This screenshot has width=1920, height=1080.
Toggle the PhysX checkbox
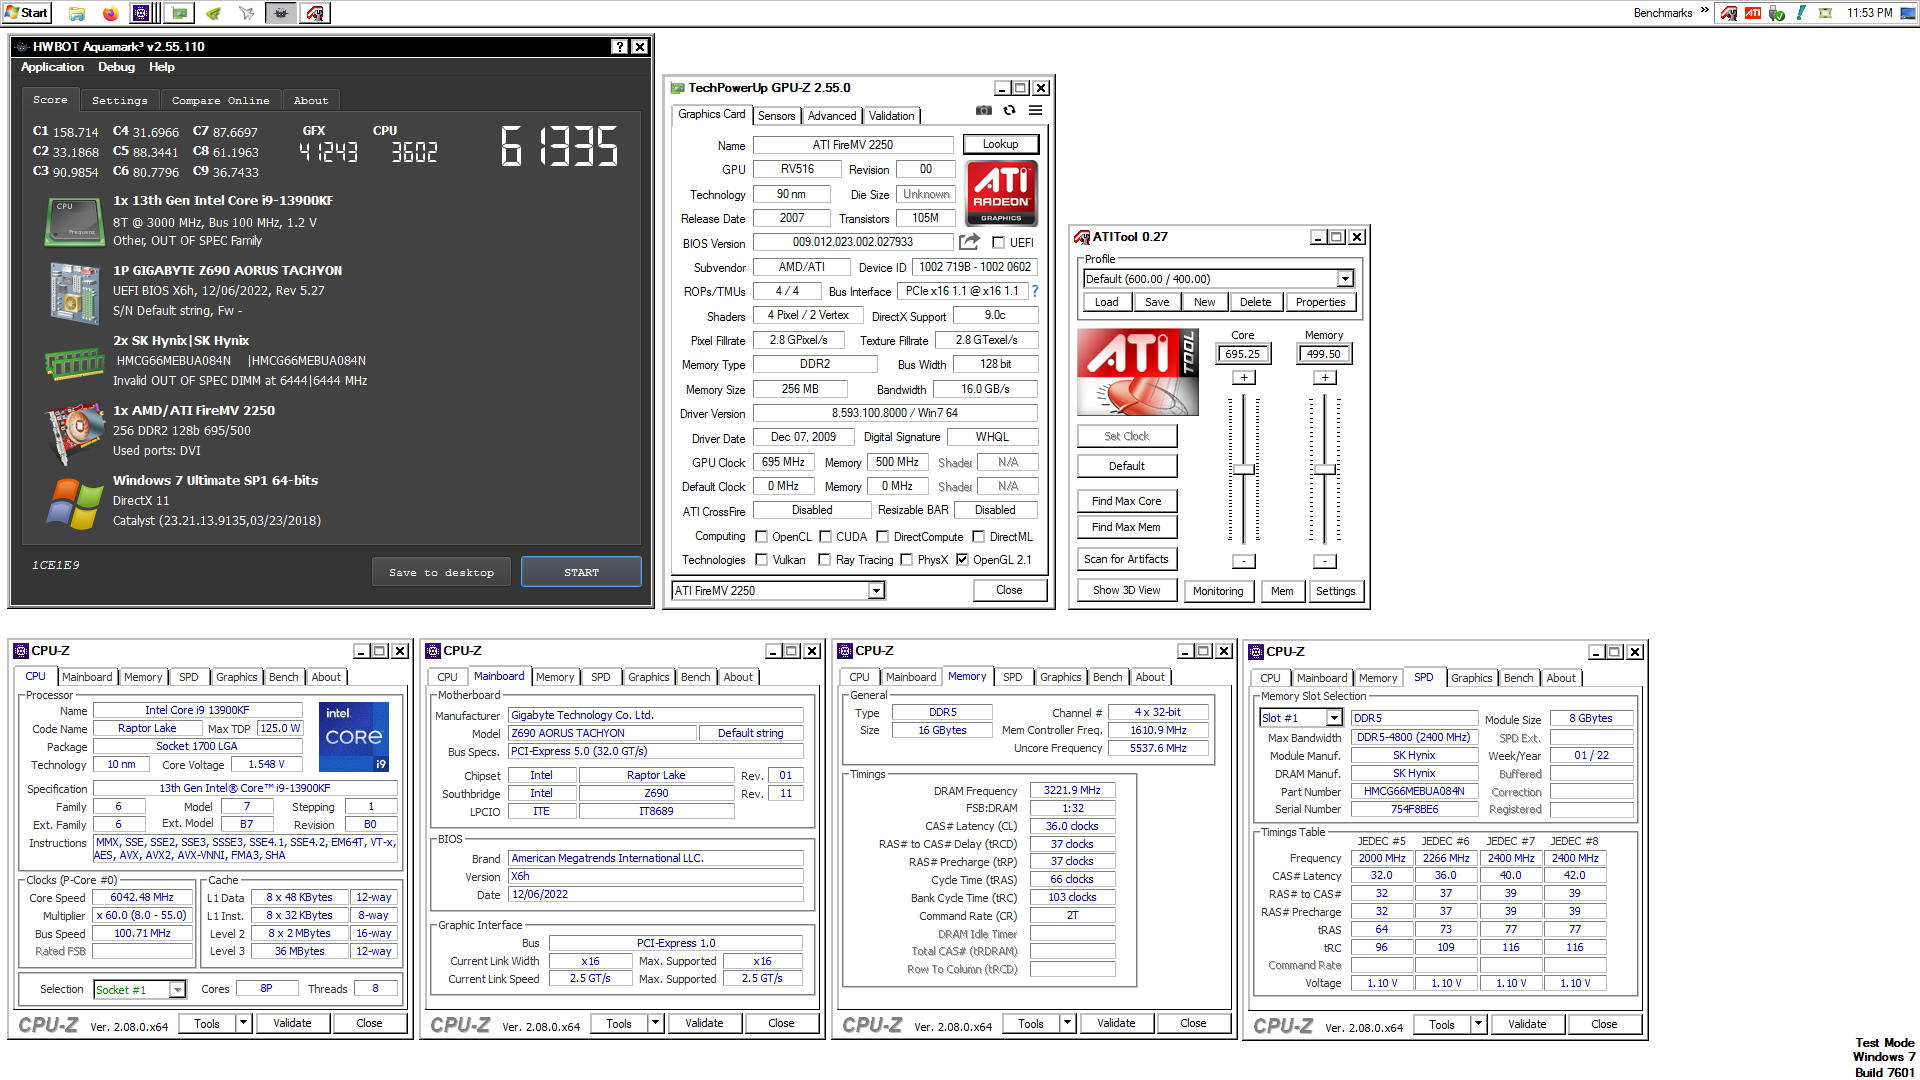coord(907,559)
